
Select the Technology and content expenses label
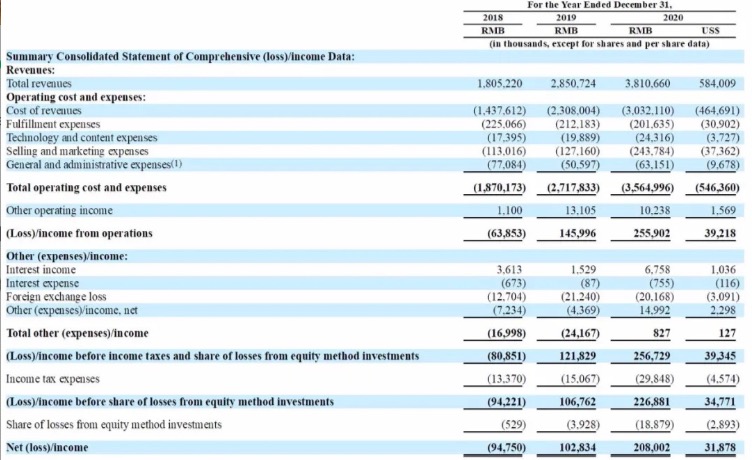[x=76, y=137]
